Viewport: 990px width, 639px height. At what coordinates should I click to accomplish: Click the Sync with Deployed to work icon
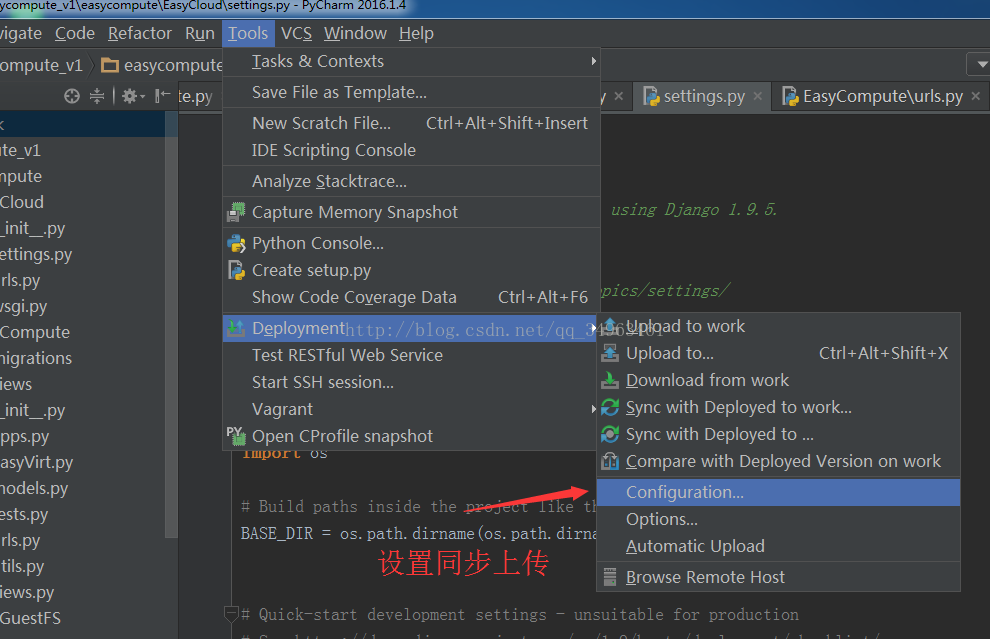click(610, 407)
